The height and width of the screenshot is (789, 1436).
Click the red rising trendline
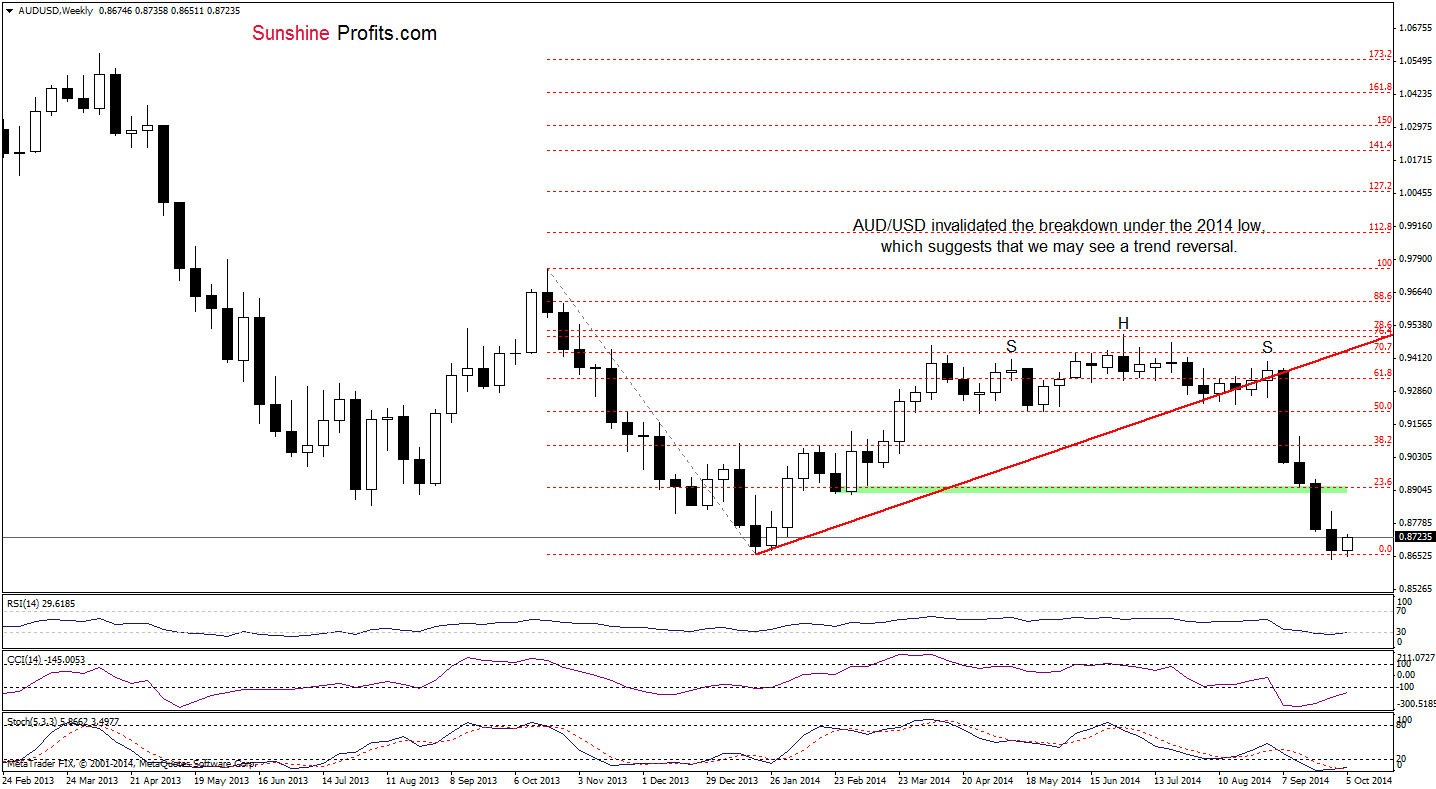(x=1072, y=445)
